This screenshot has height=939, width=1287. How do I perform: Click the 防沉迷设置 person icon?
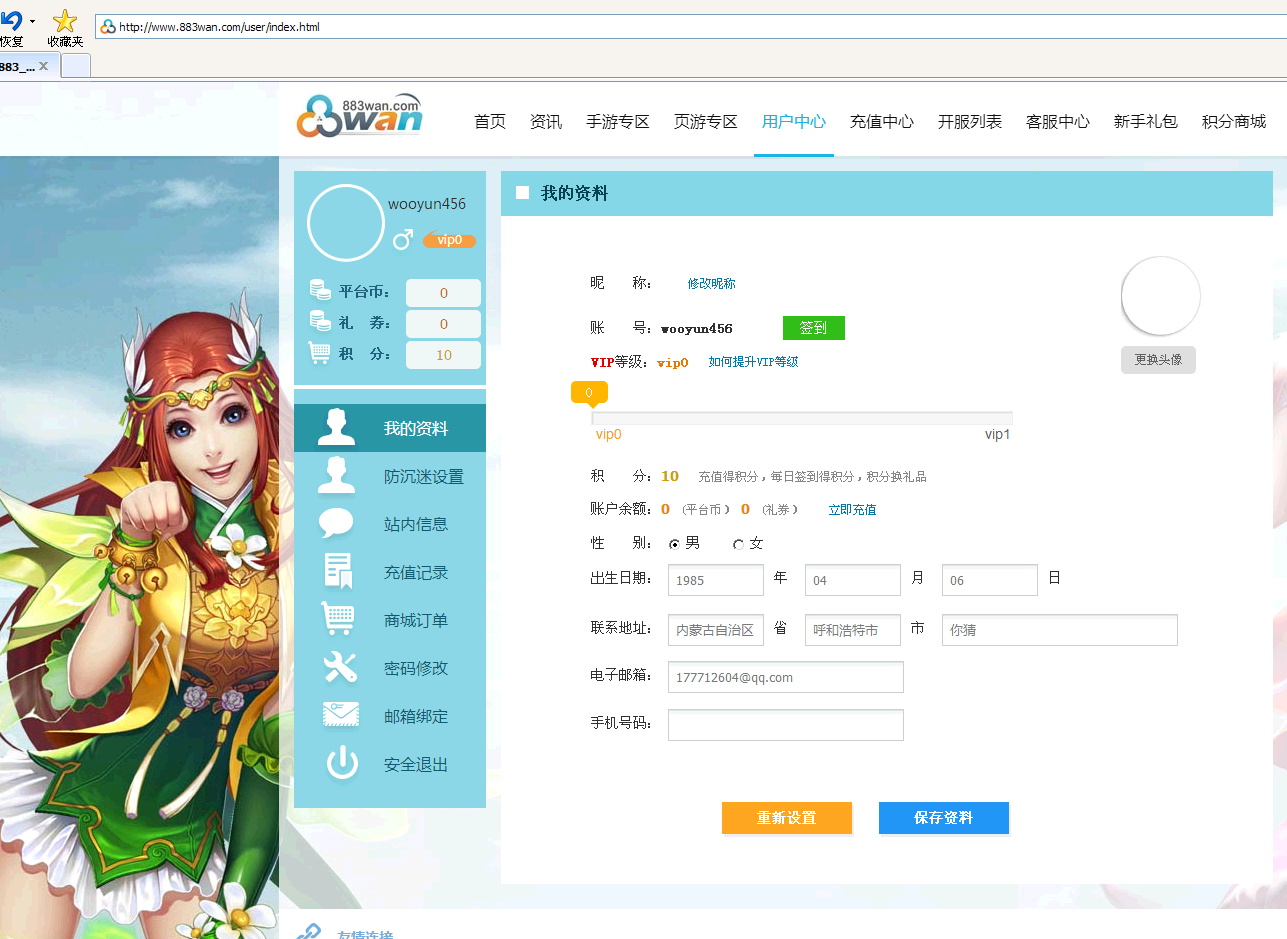point(337,476)
